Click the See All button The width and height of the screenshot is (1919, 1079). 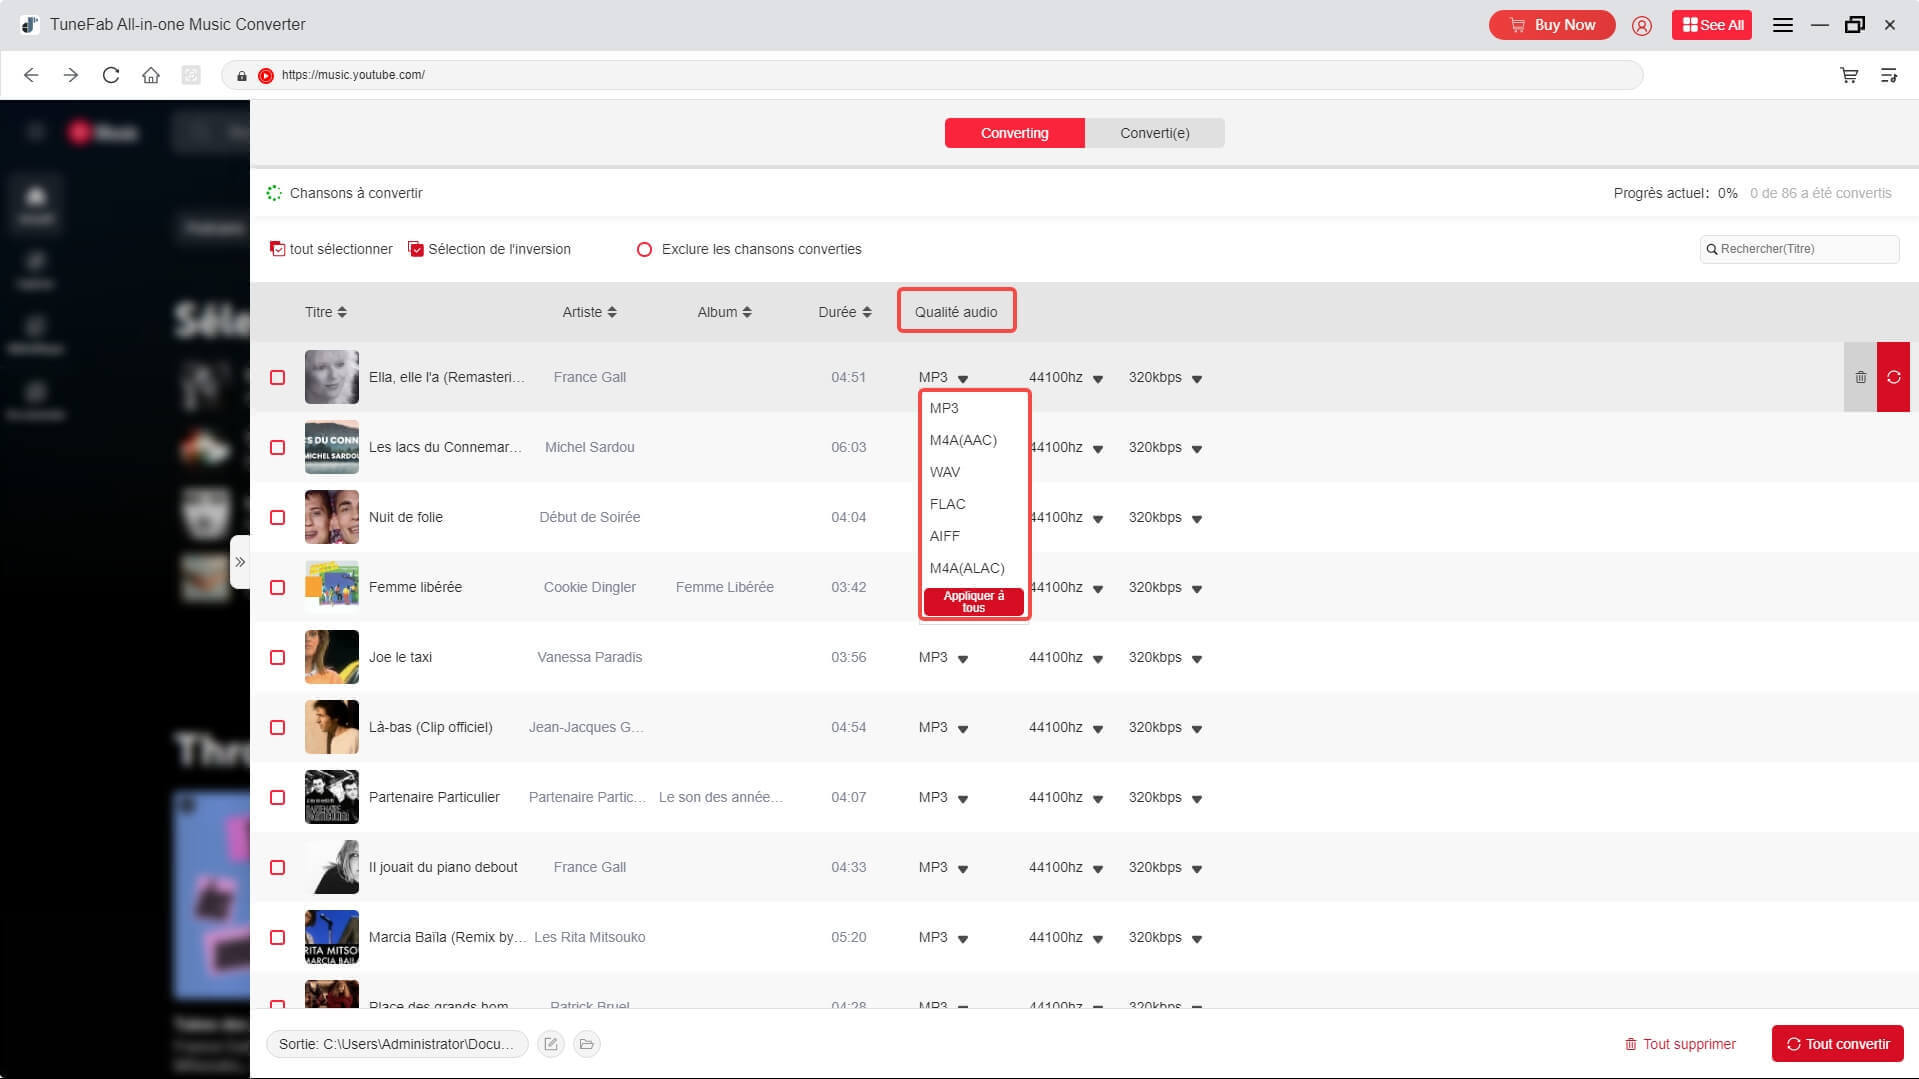coord(1711,25)
